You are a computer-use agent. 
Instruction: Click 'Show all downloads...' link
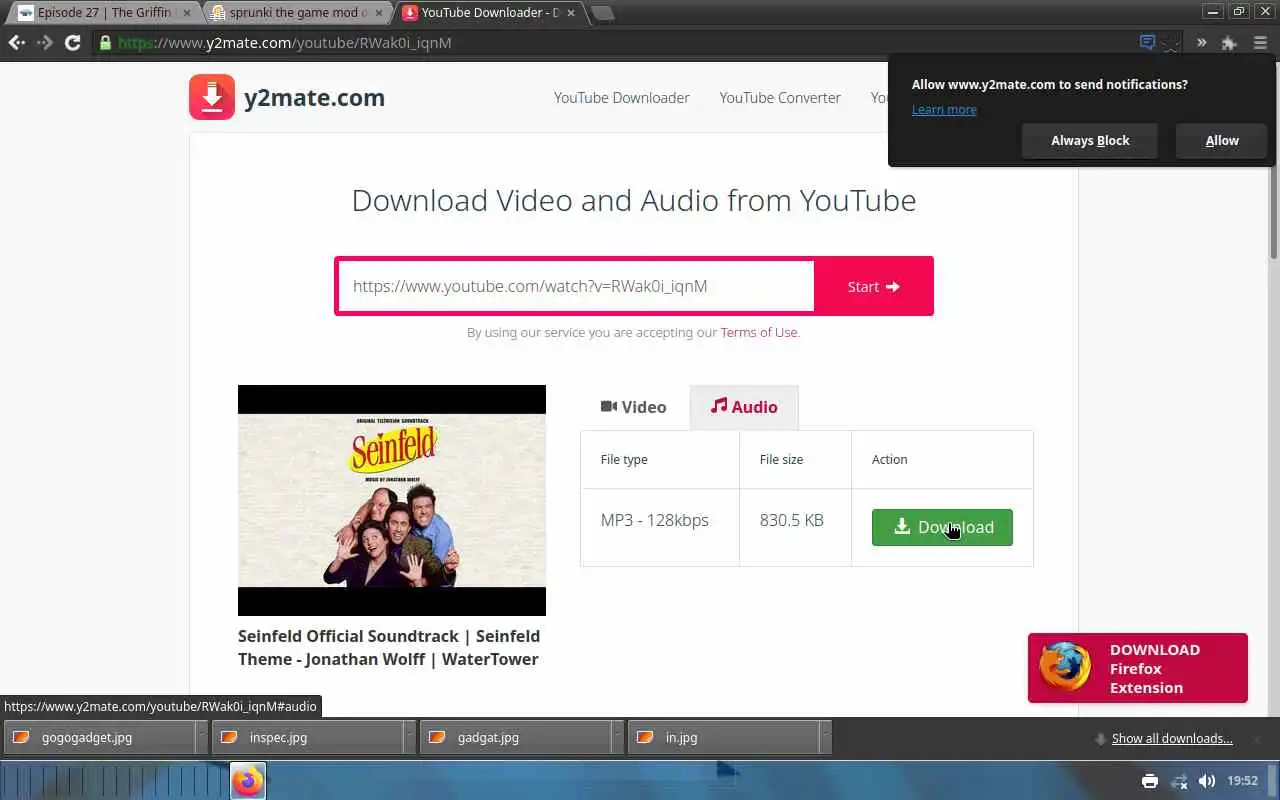[1172, 738]
